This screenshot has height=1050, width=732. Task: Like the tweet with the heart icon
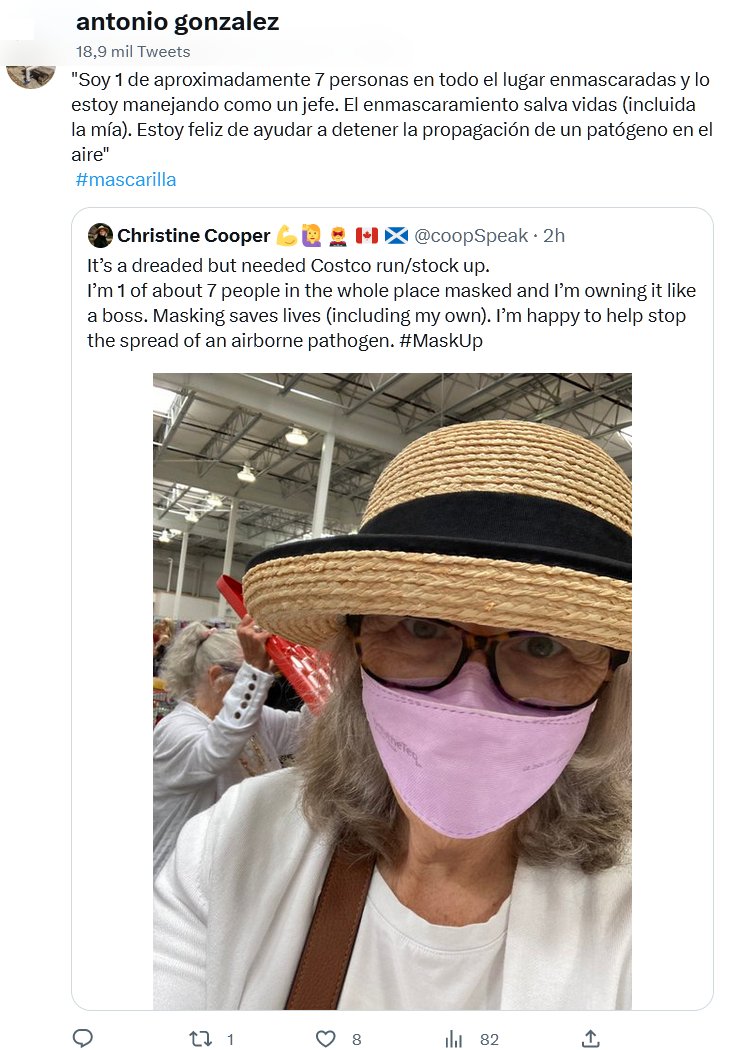point(326,1039)
